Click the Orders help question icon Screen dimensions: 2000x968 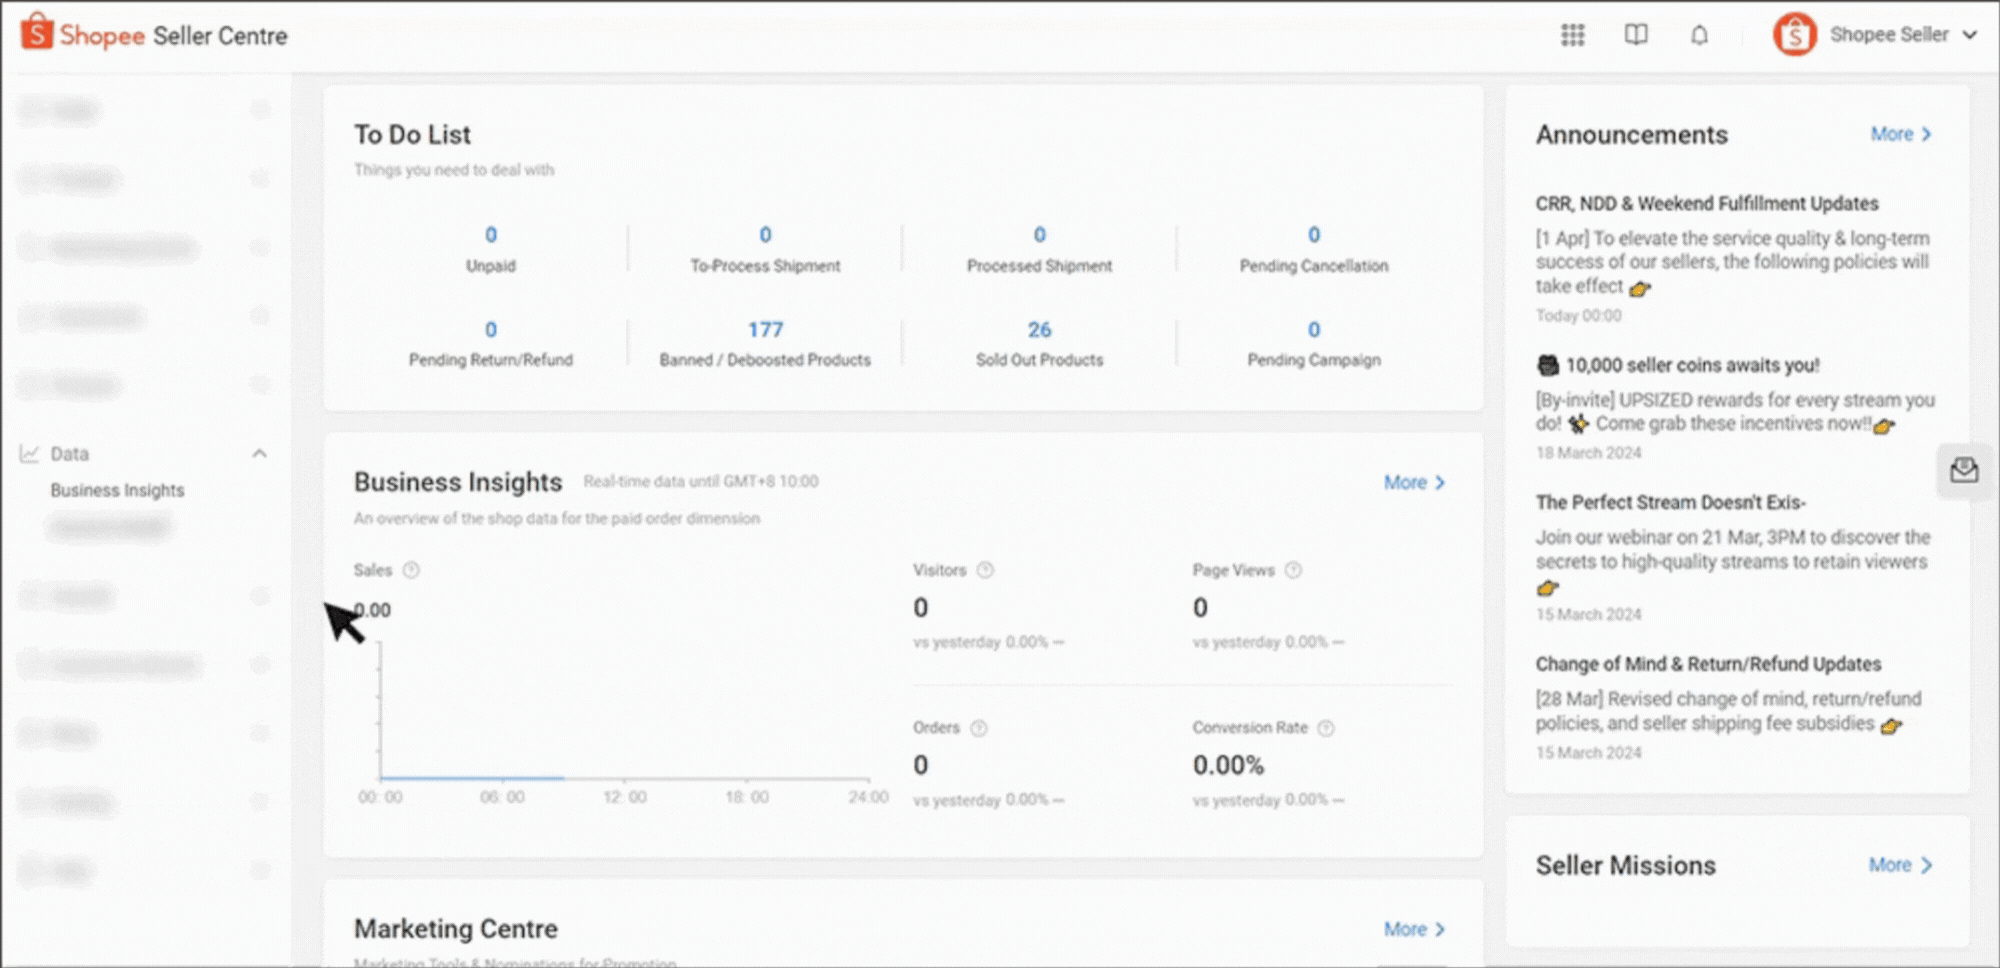coord(979,728)
